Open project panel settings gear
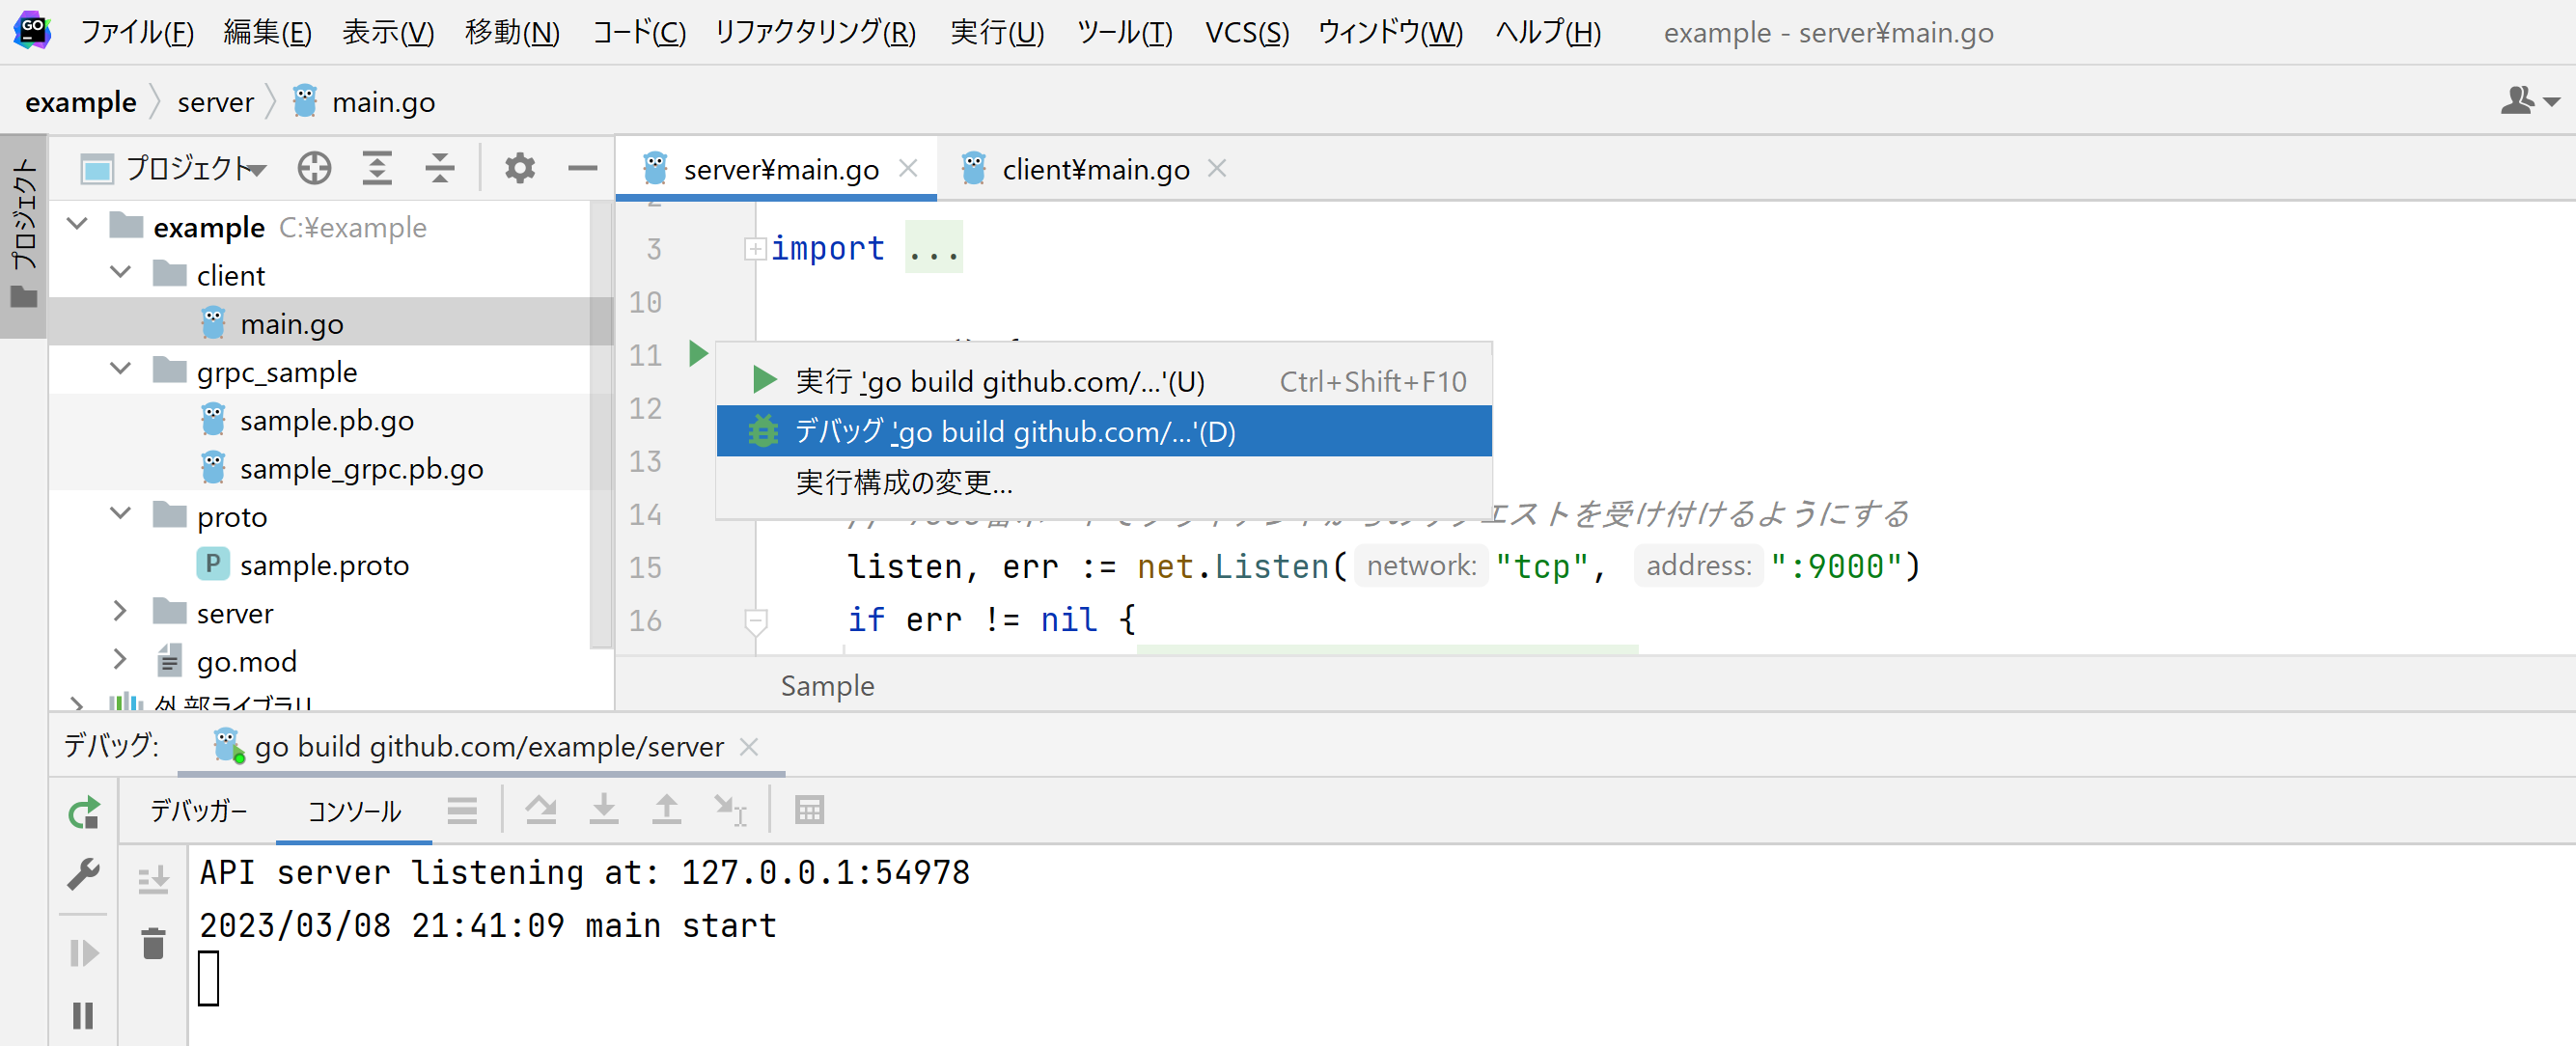 pyautogui.click(x=519, y=168)
